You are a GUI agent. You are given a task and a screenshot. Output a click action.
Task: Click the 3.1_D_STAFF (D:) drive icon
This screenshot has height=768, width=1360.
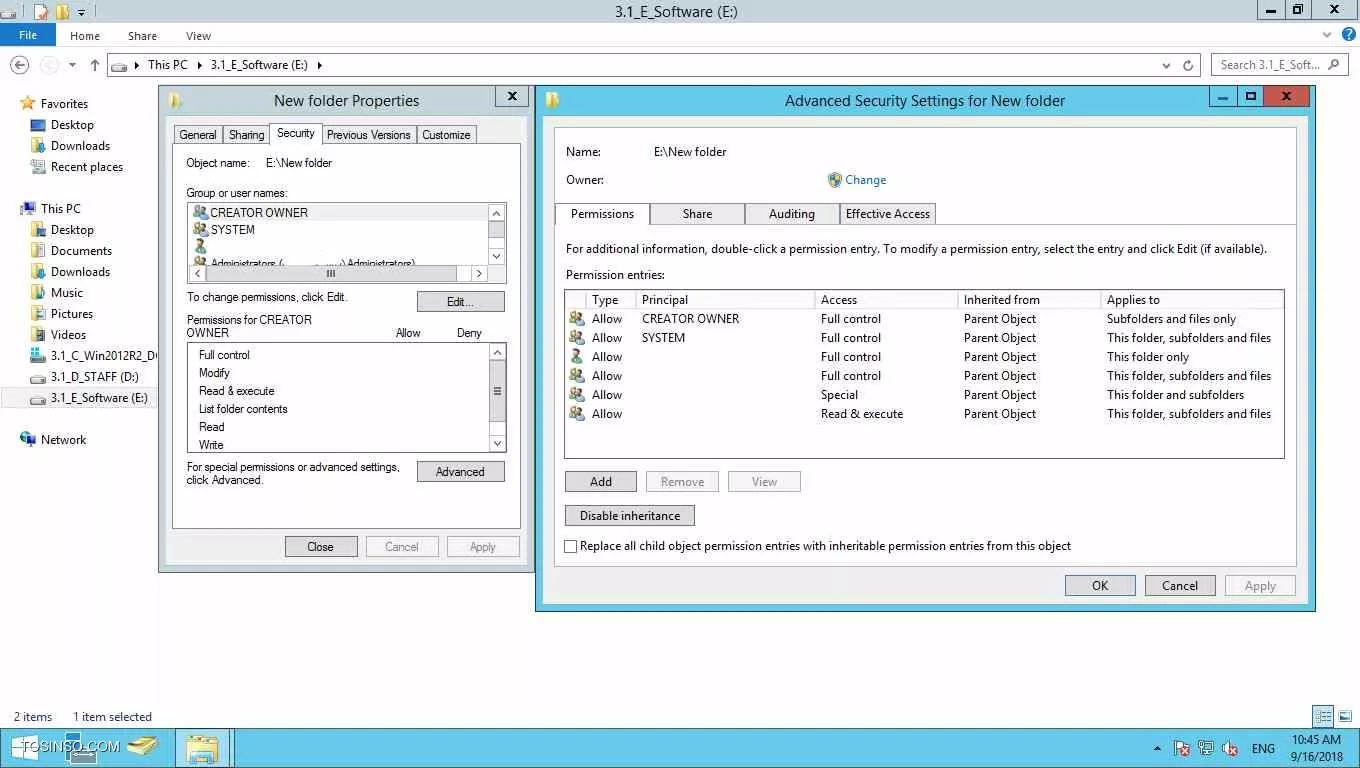38,377
